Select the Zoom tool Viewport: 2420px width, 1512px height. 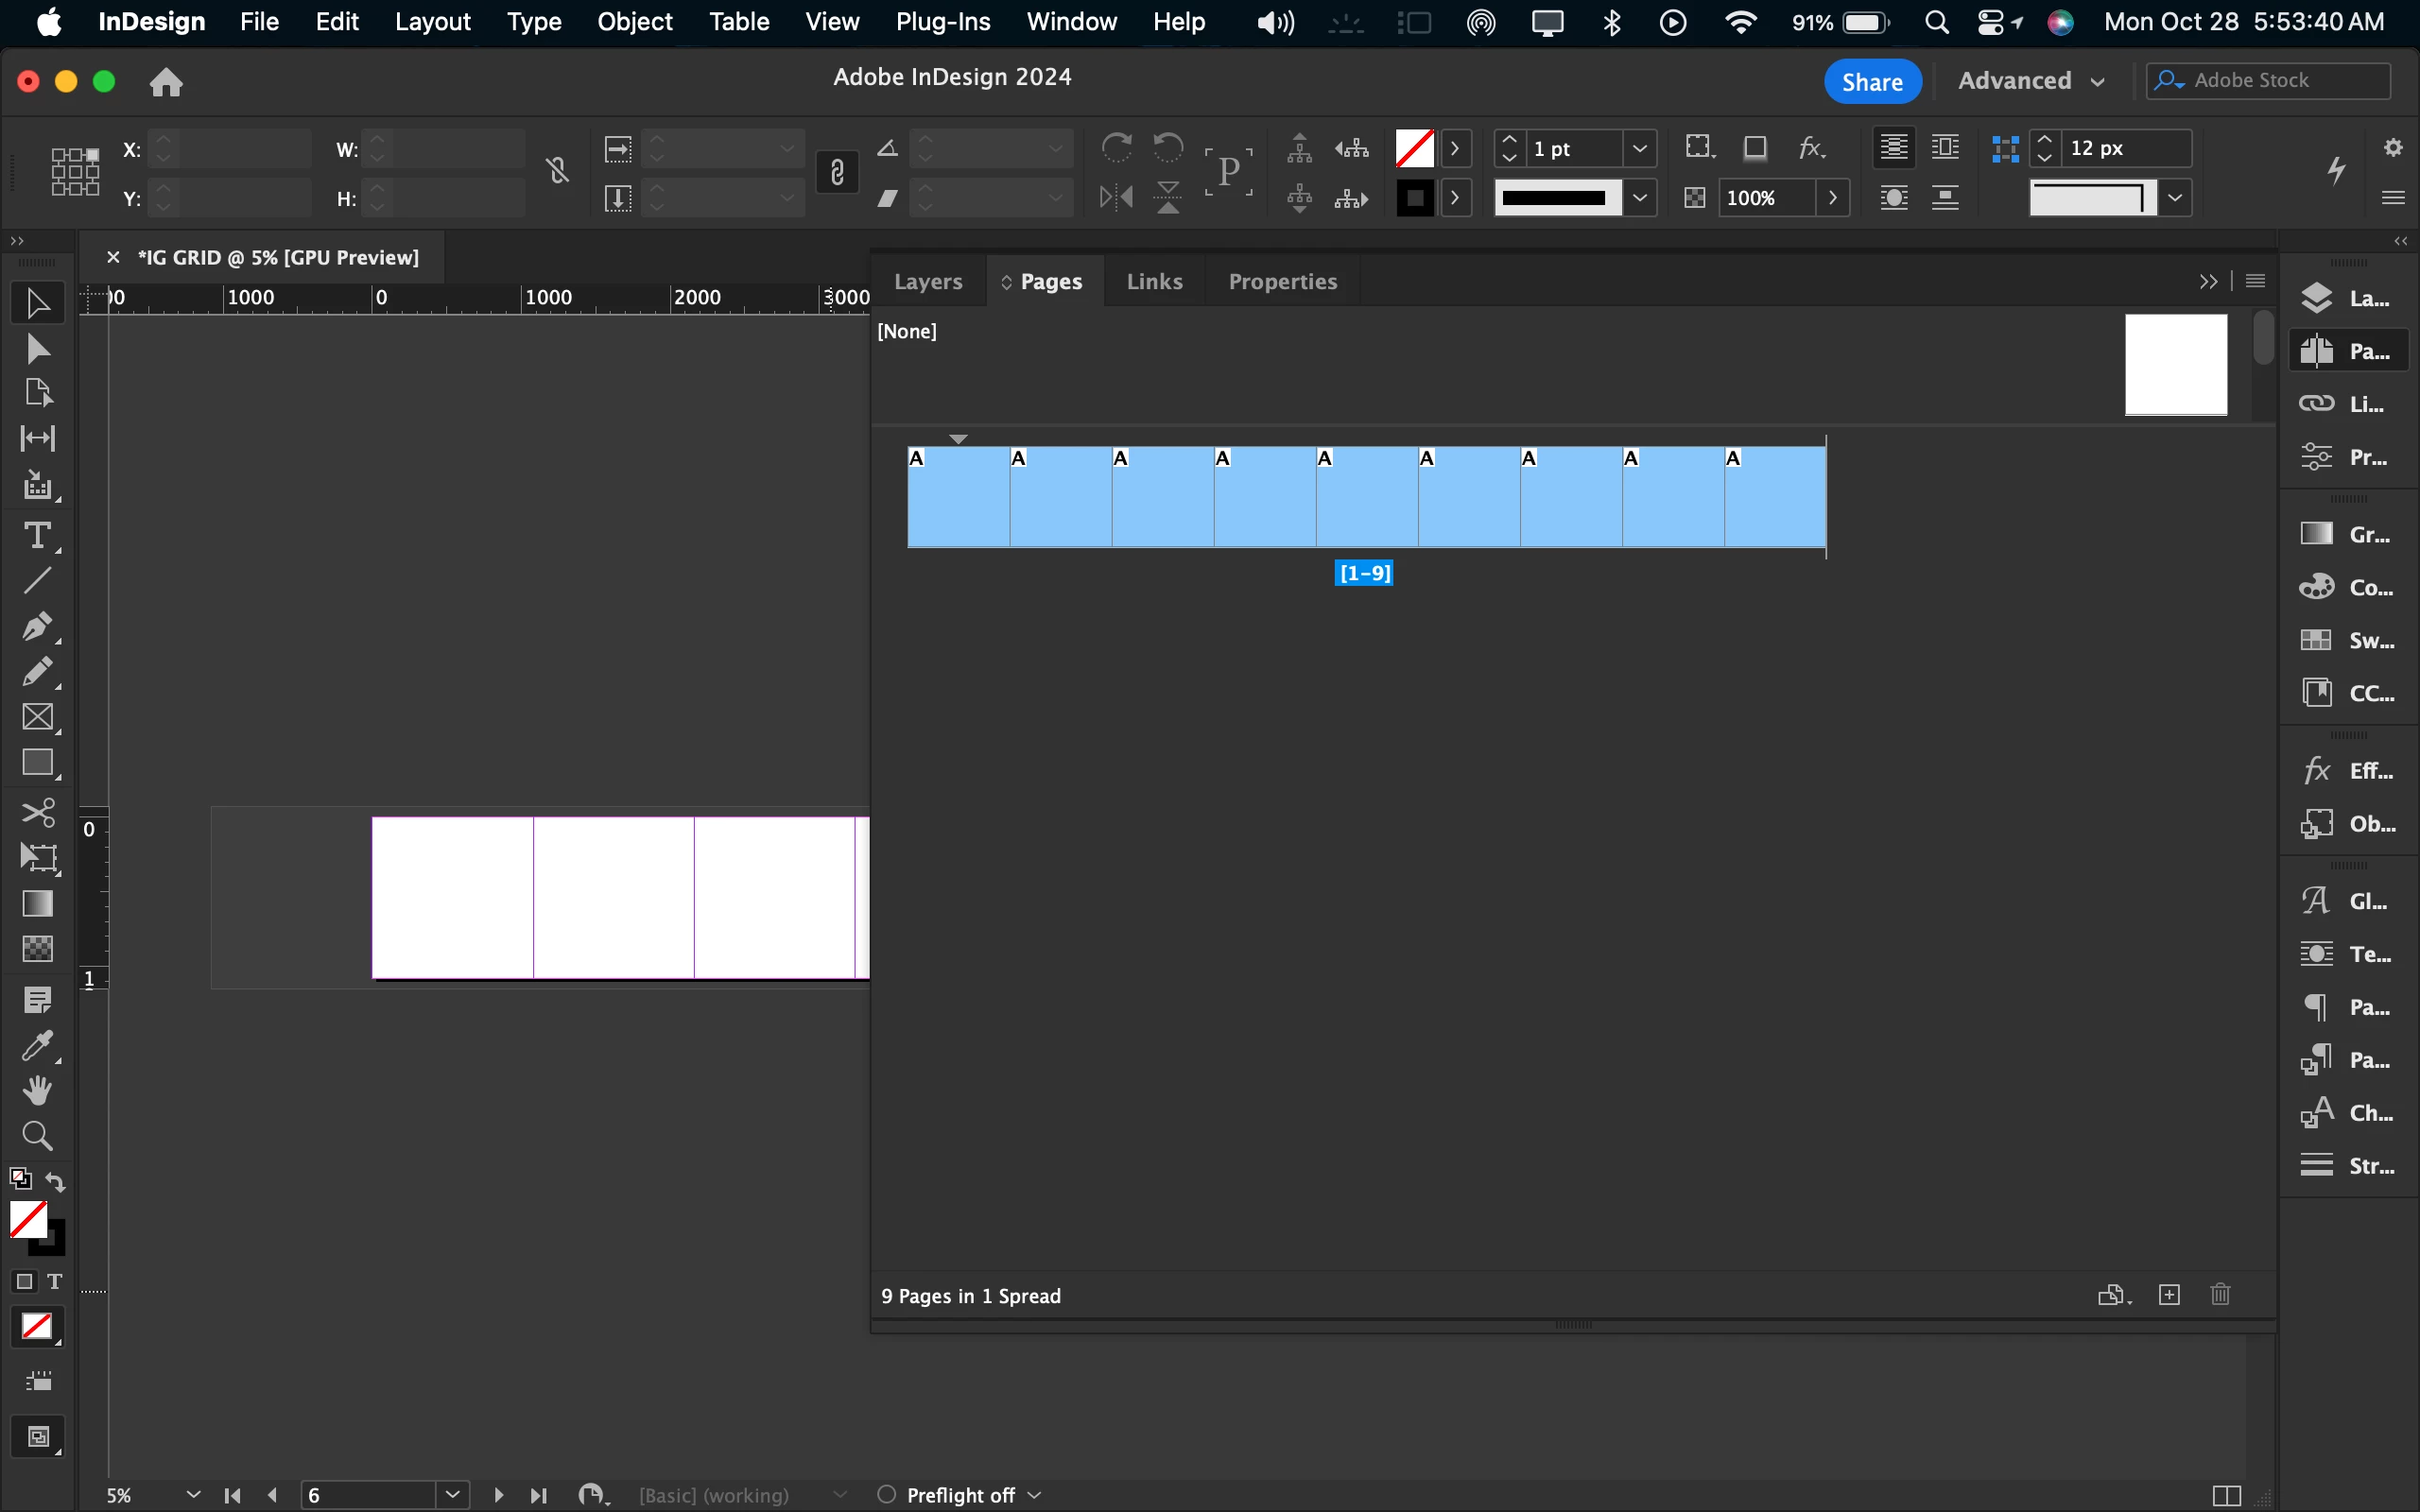click(37, 1136)
